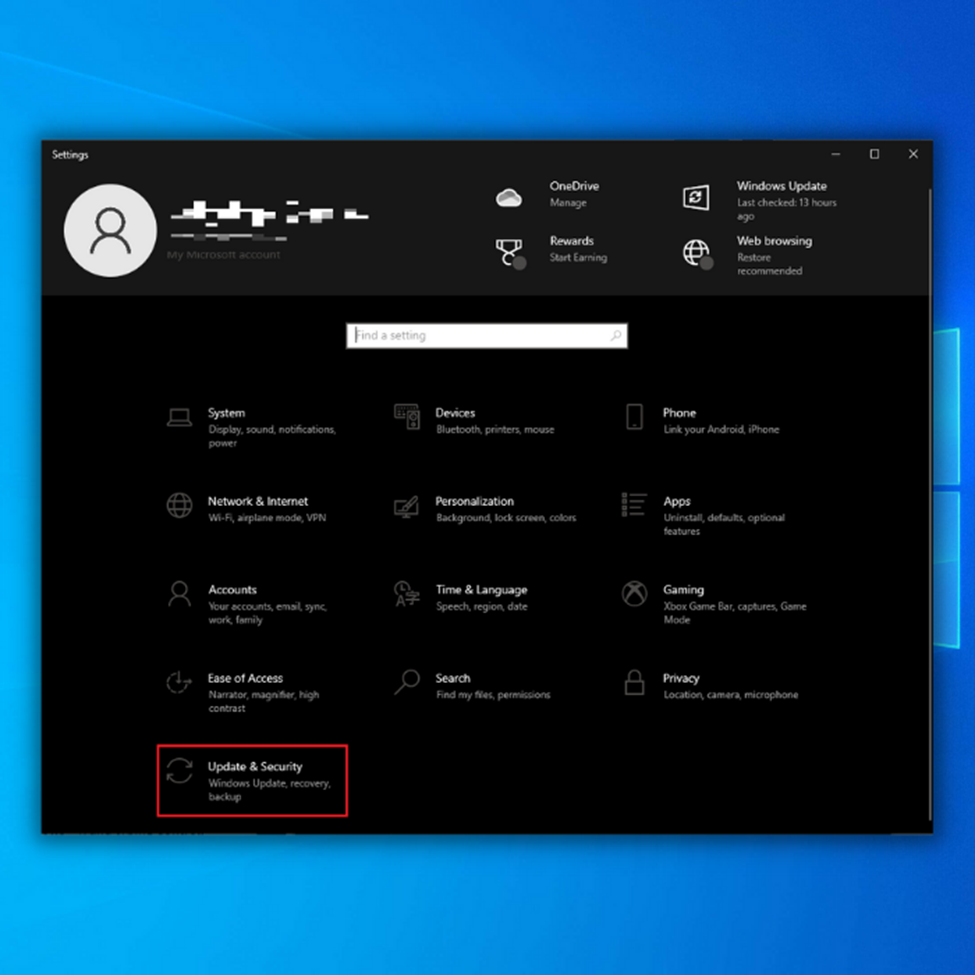Maximize the Settings window
975x975 pixels.
(874, 154)
